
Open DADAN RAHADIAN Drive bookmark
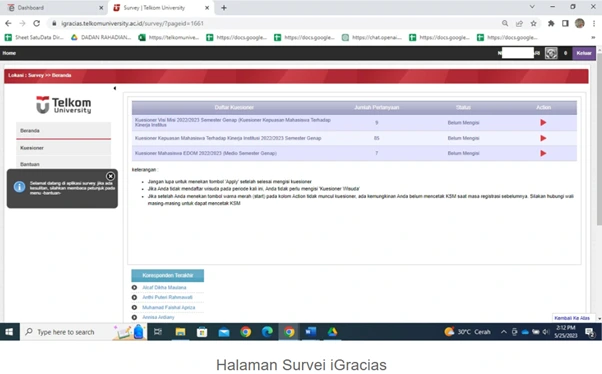point(101,37)
